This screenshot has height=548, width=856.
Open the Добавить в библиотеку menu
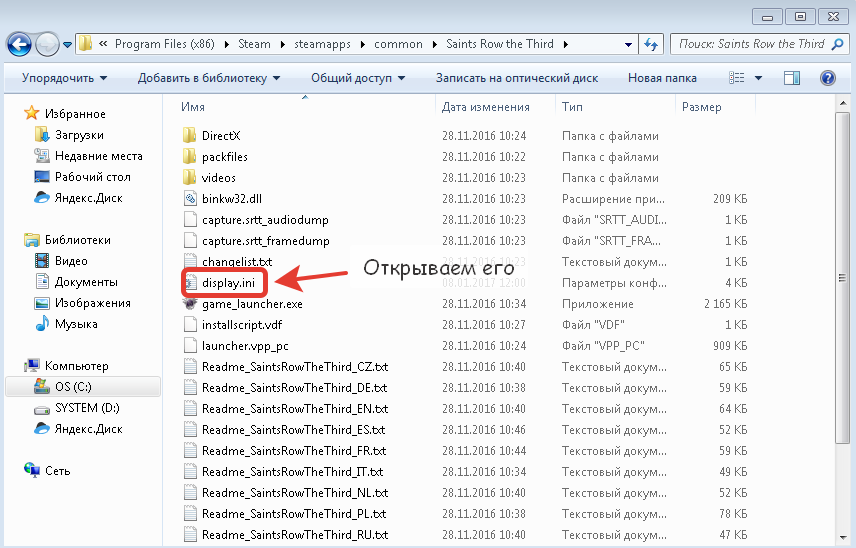point(209,78)
